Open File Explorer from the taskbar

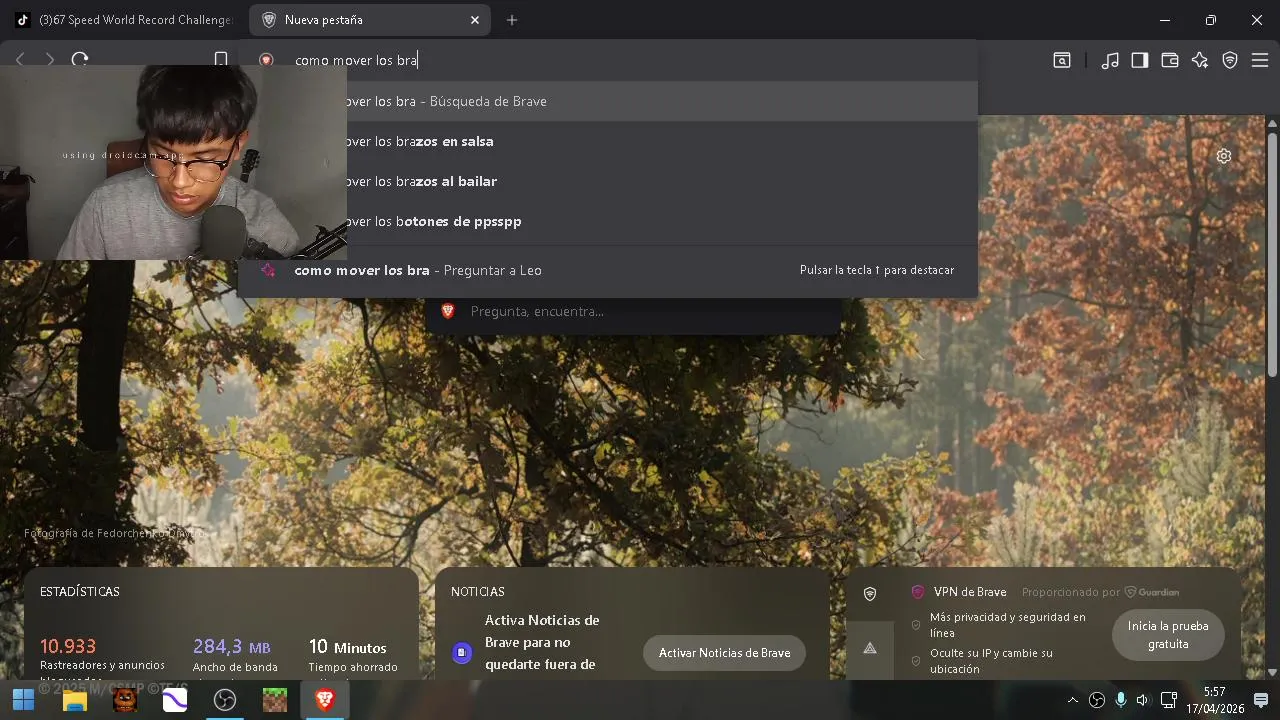[74, 700]
